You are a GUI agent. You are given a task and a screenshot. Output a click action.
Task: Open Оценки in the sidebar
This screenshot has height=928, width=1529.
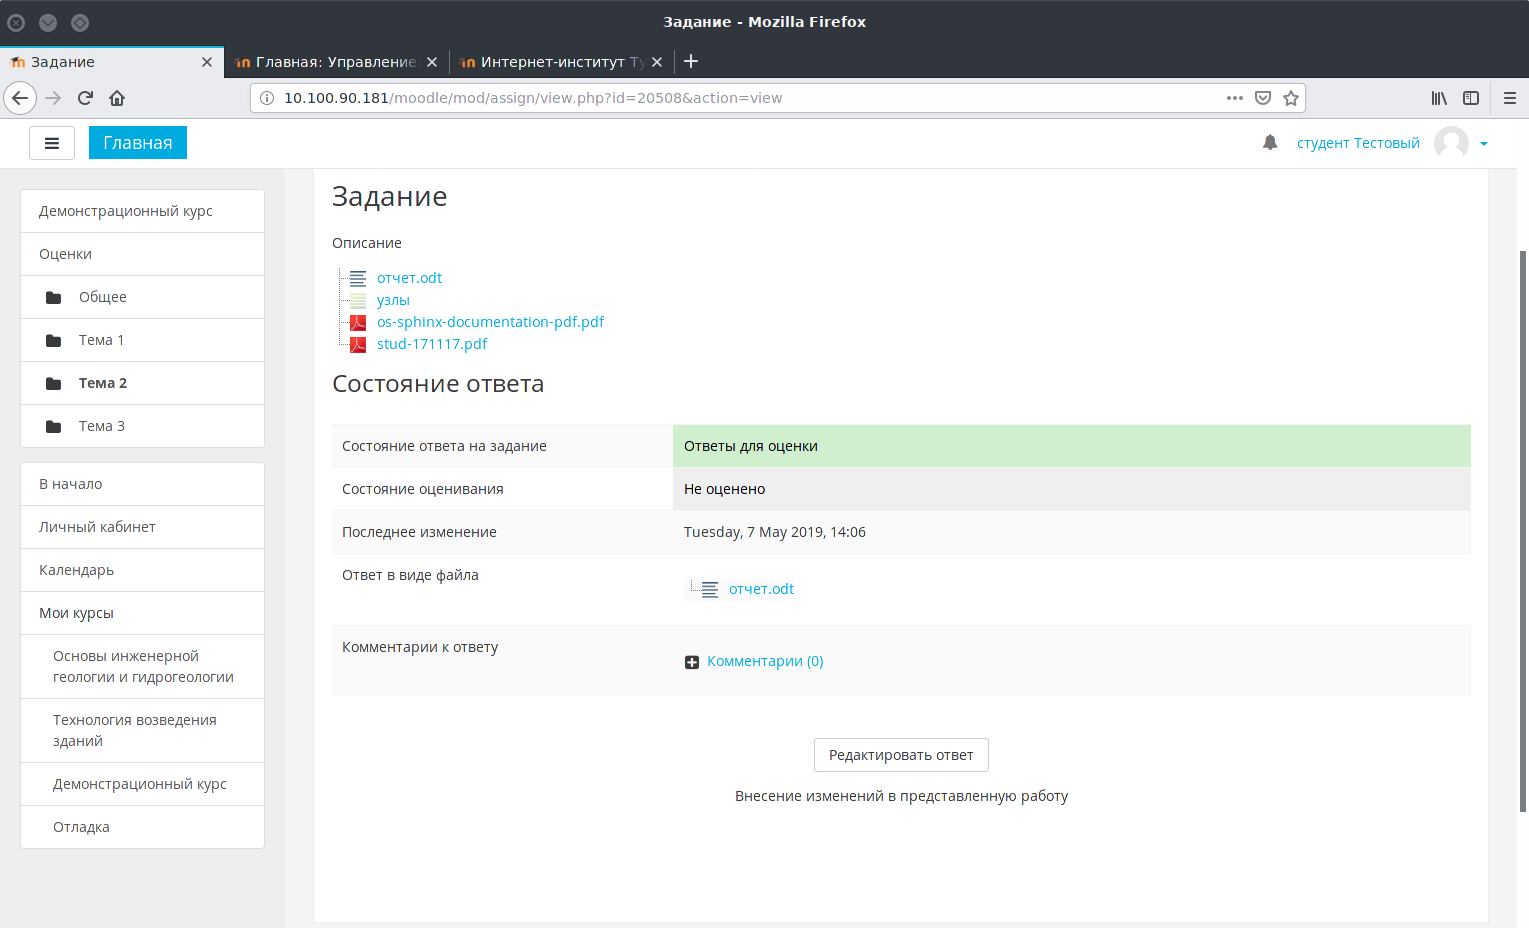click(142, 254)
